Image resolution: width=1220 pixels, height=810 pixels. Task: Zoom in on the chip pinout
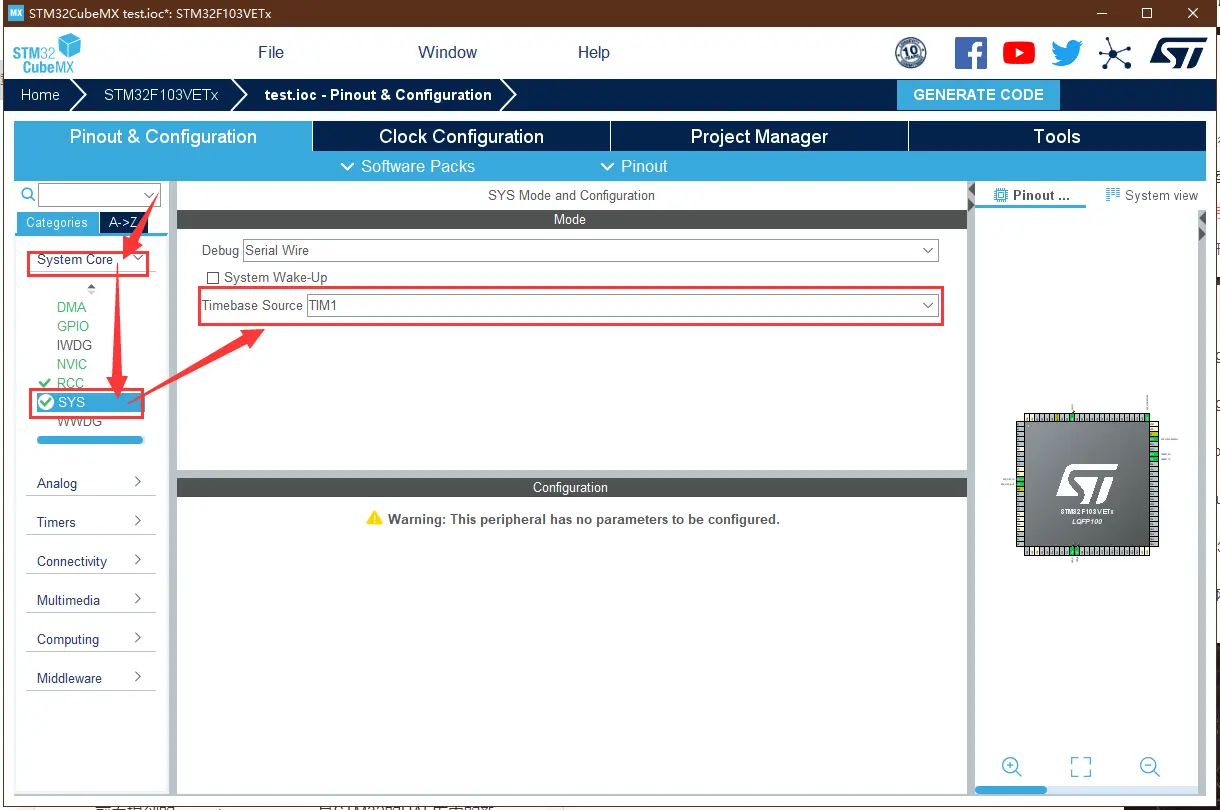[x=1012, y=767]
